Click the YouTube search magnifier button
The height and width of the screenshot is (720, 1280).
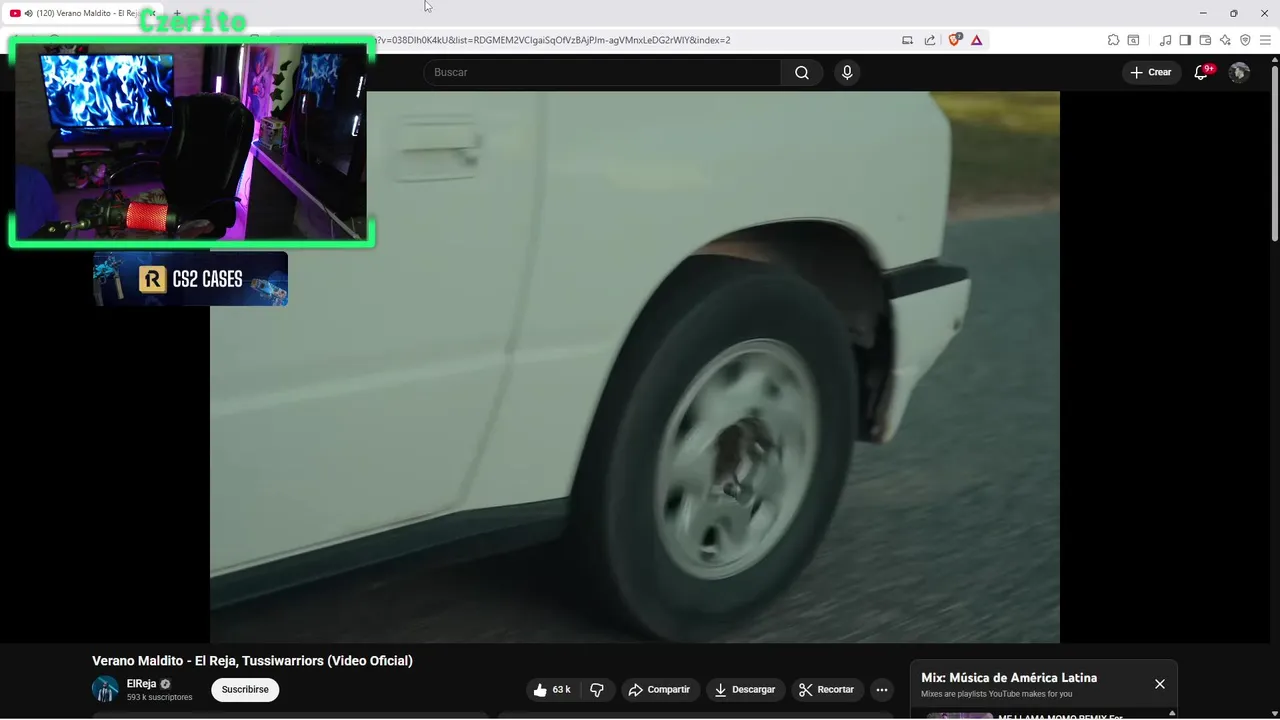(x=802, y=72)
